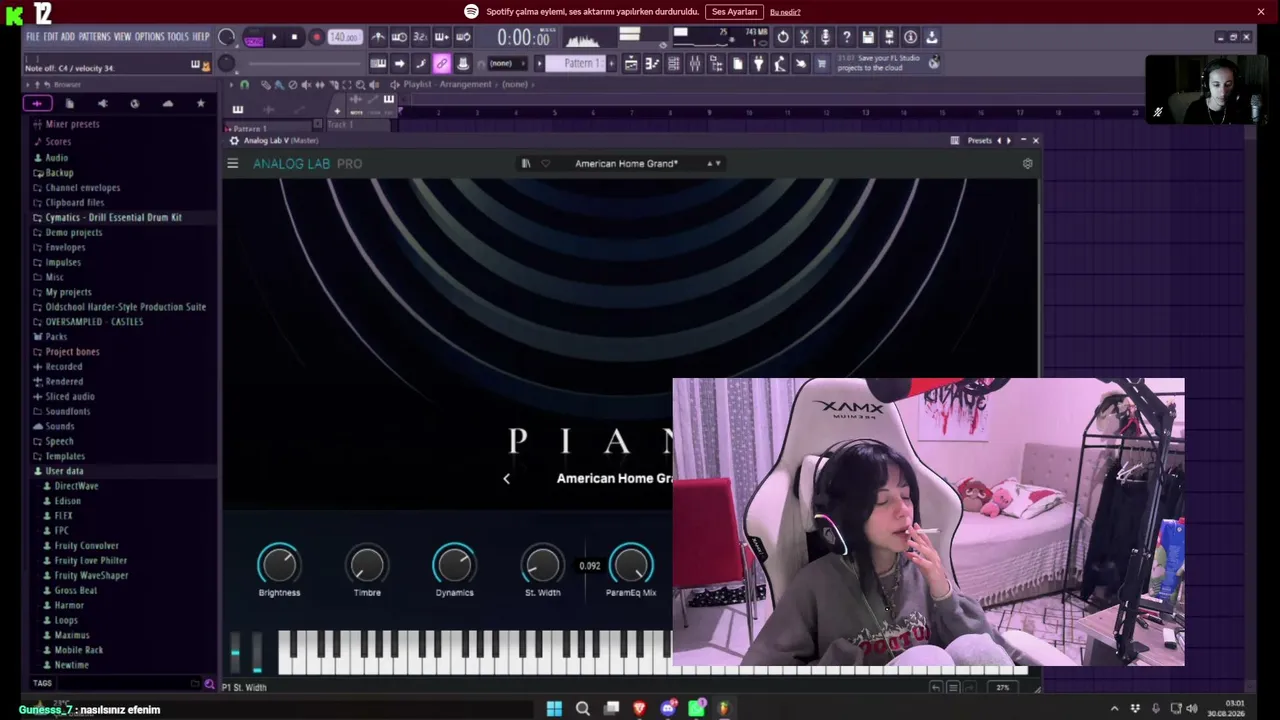Open the VIEW menu

tap(122, 37)
